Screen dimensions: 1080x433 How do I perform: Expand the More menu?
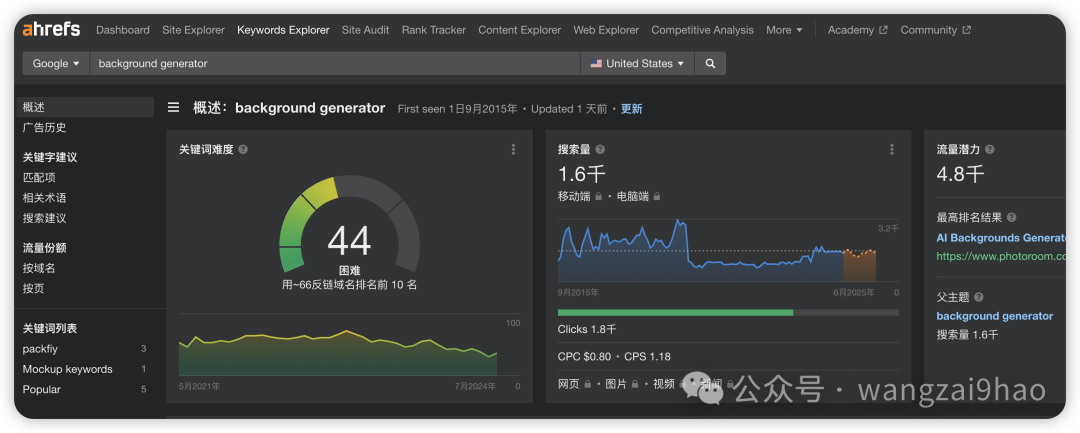click(784, 30)
